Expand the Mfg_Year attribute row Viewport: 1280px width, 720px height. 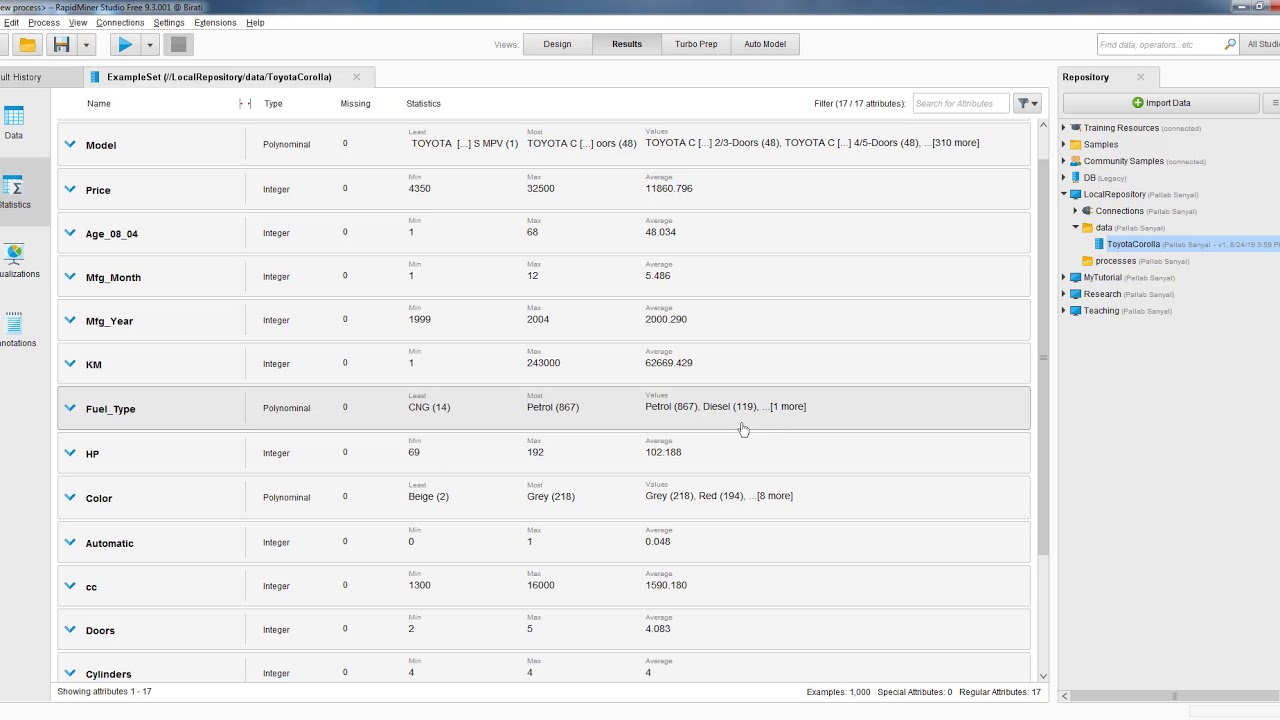(70, 320)
